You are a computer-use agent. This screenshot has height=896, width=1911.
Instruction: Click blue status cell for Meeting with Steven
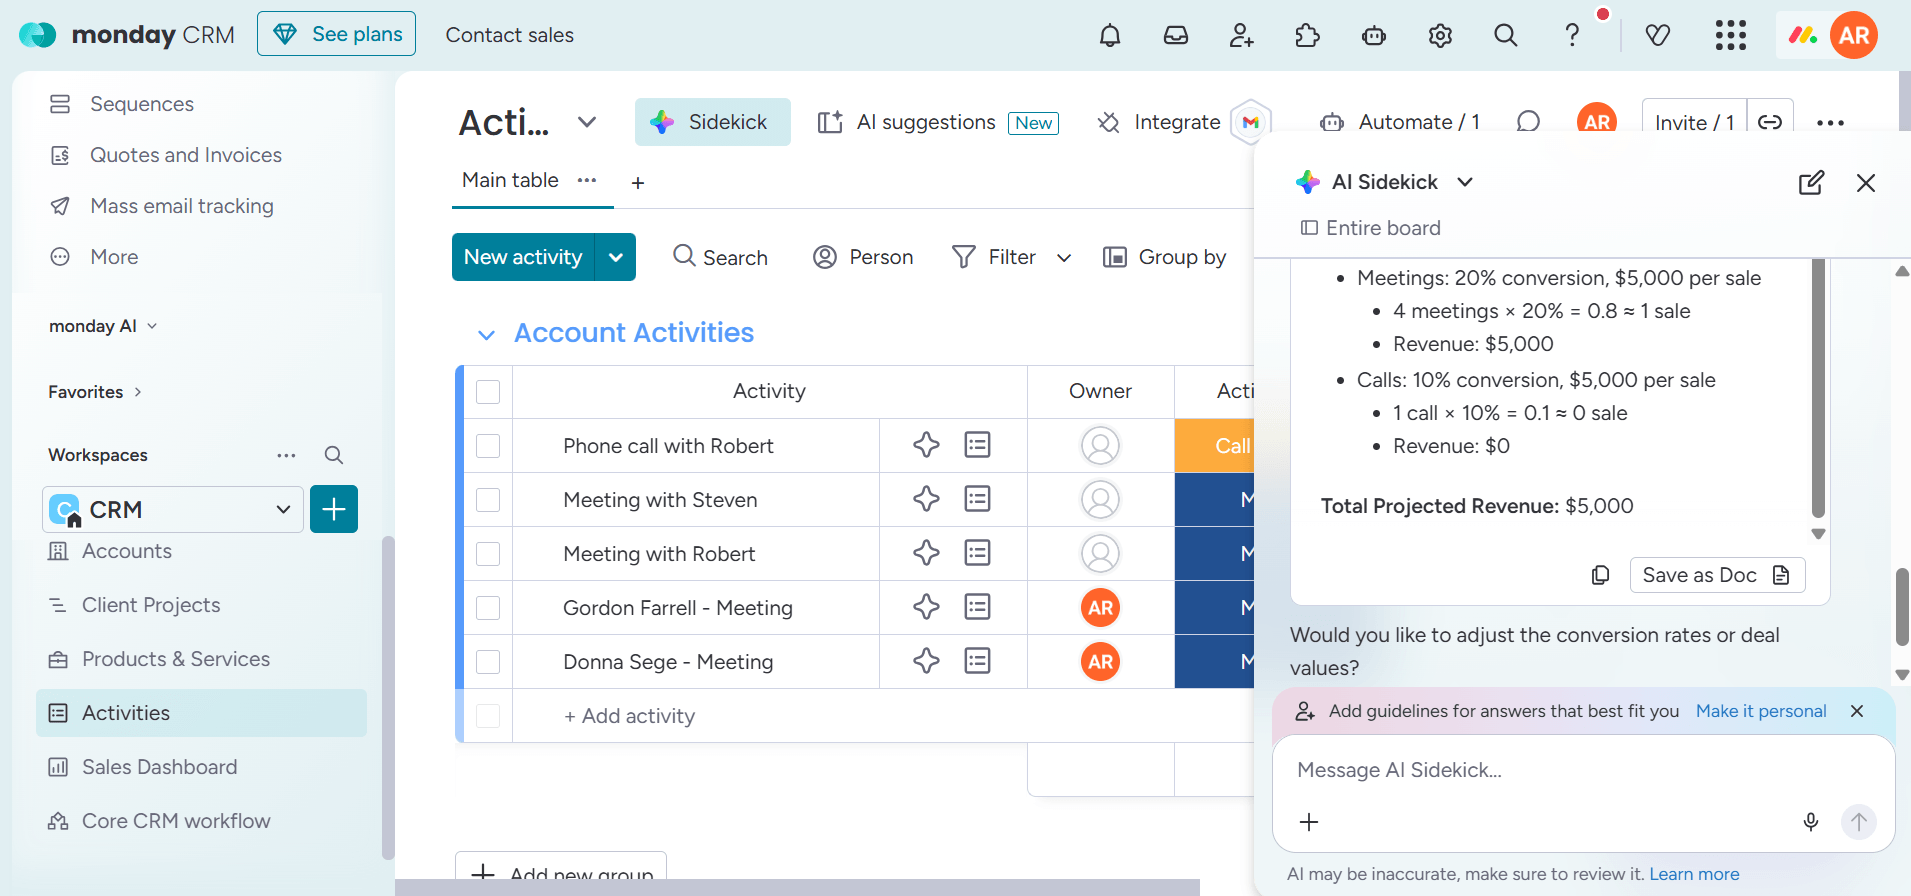pos(1214,500)
